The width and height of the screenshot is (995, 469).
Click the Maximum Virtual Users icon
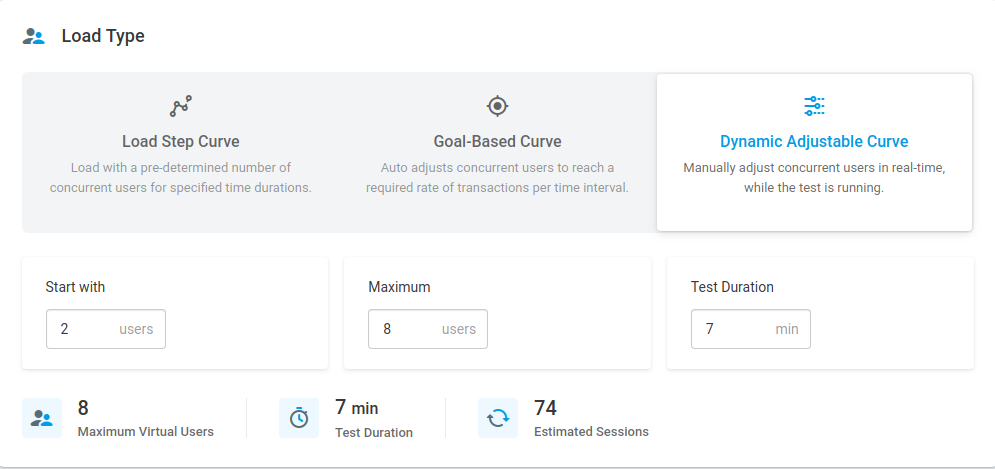click(42, 418)
